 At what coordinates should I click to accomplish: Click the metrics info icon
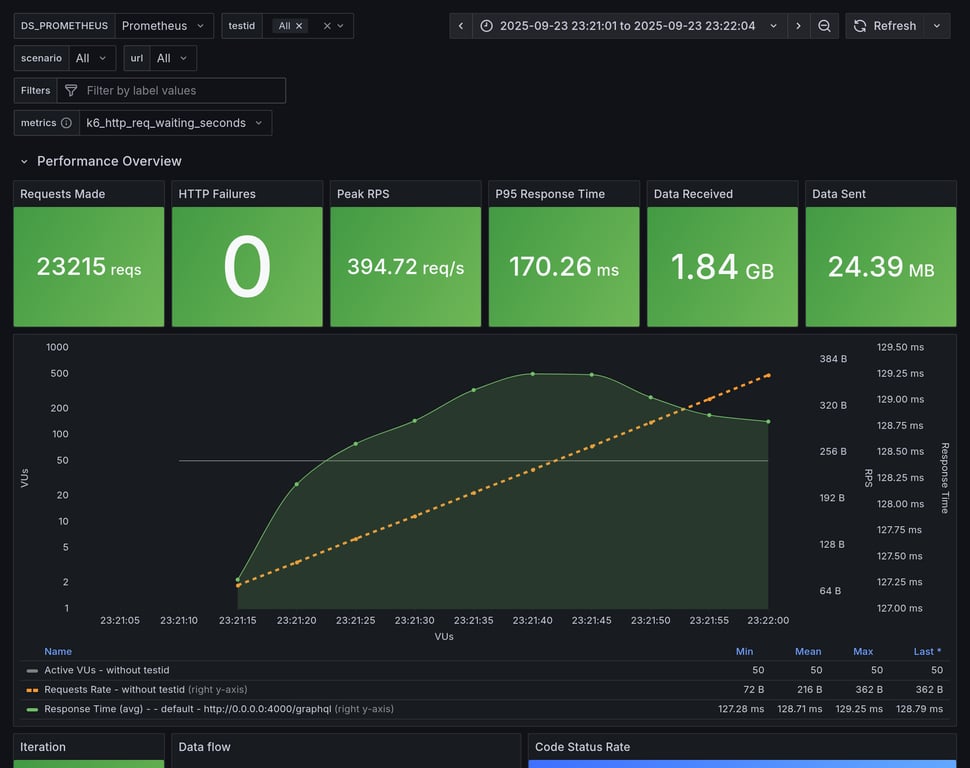click(66, 123)
